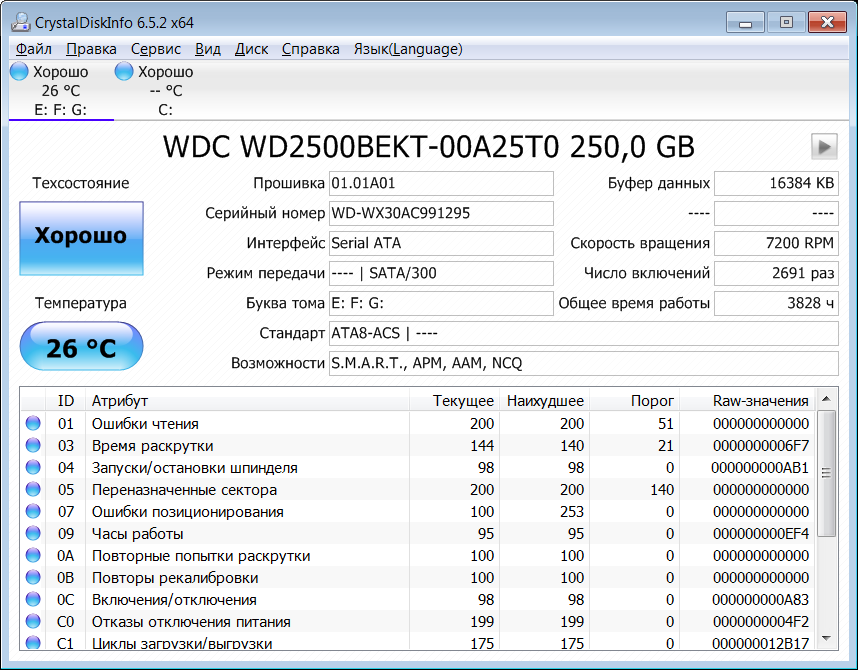Open the Правка menu

91,49
